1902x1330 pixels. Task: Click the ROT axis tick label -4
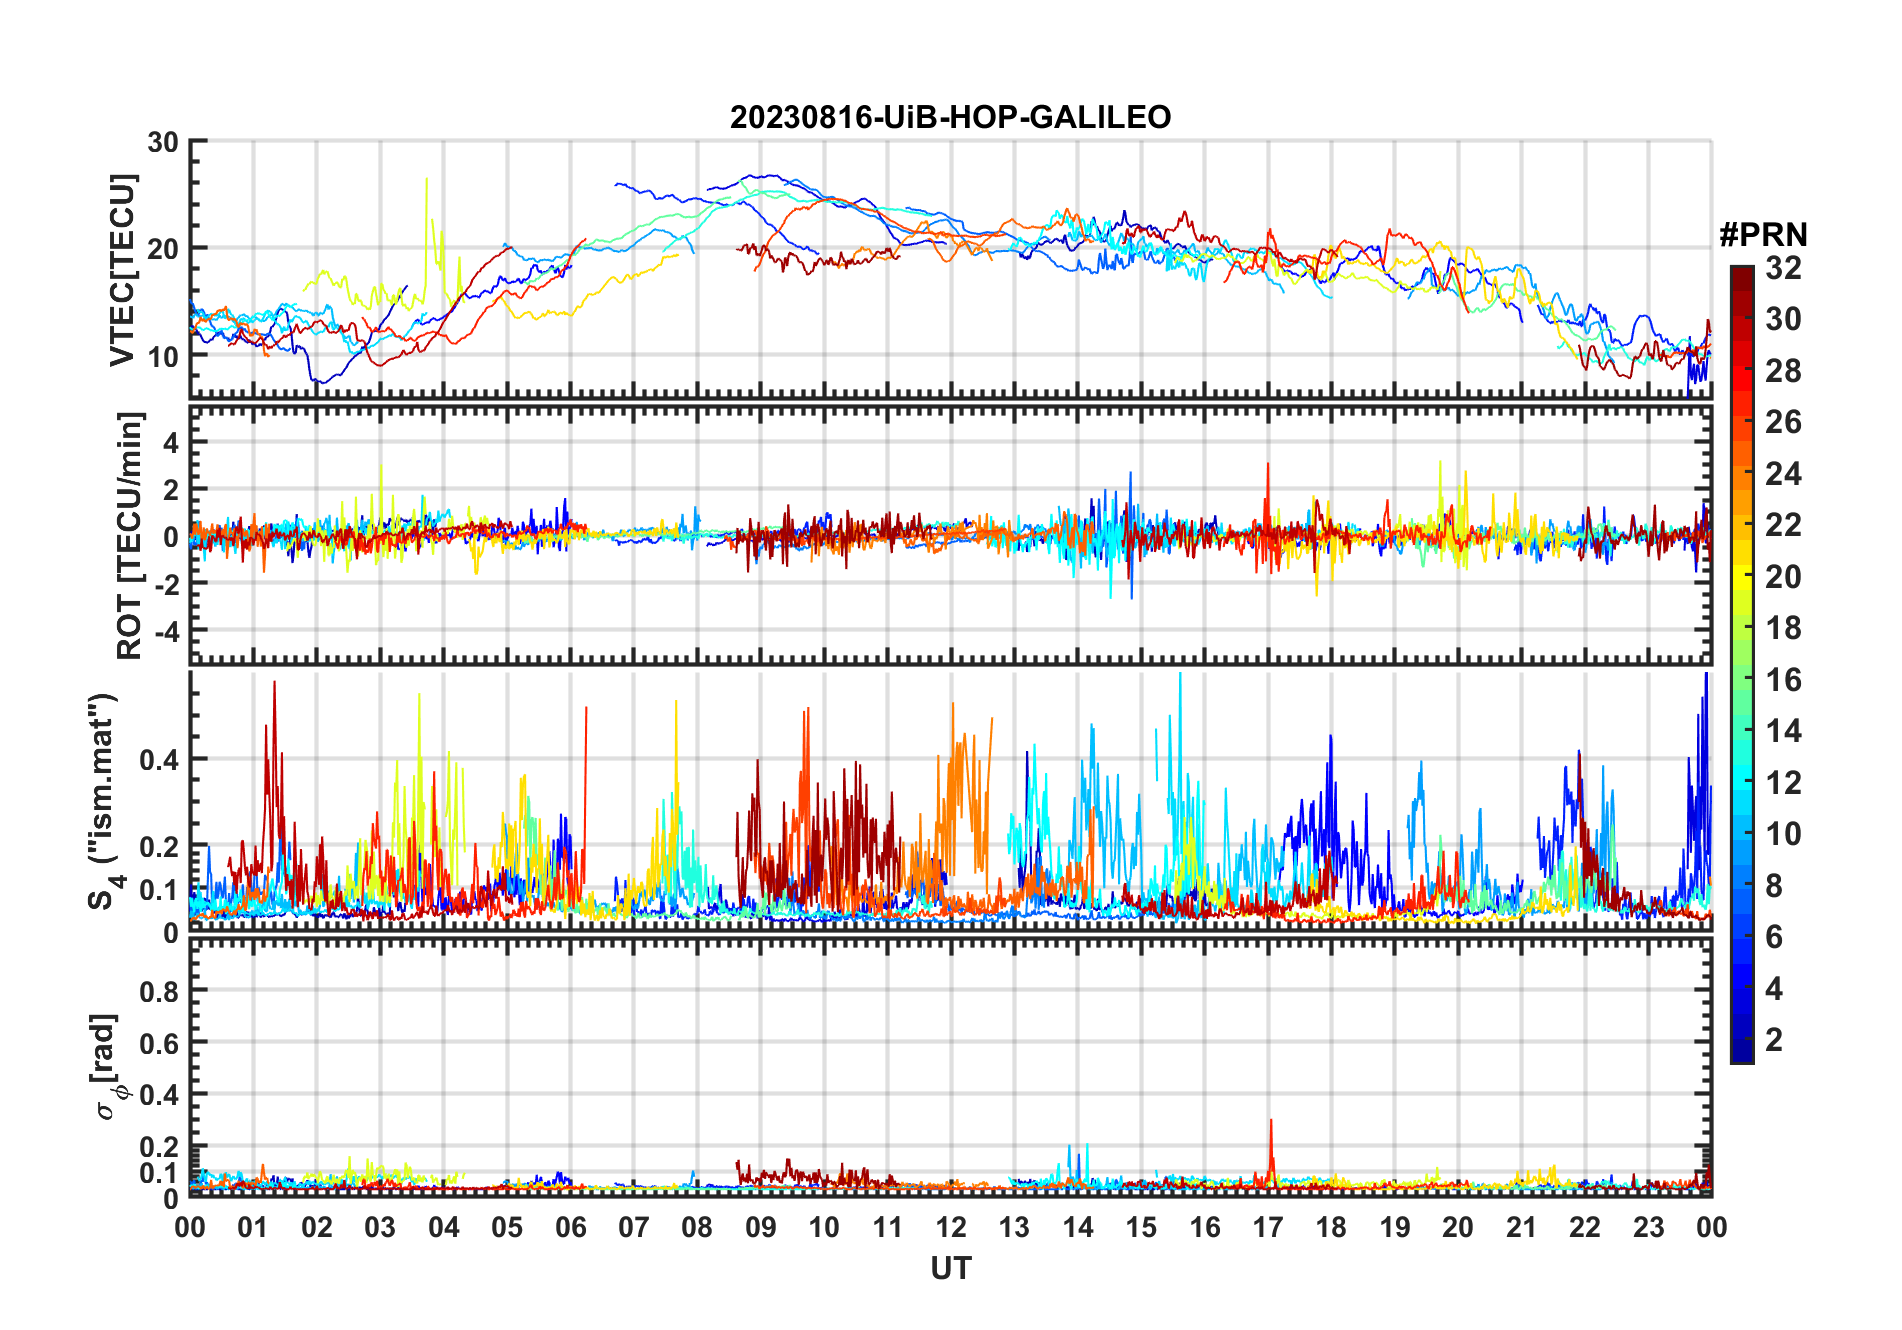click(x=166, y=631)
